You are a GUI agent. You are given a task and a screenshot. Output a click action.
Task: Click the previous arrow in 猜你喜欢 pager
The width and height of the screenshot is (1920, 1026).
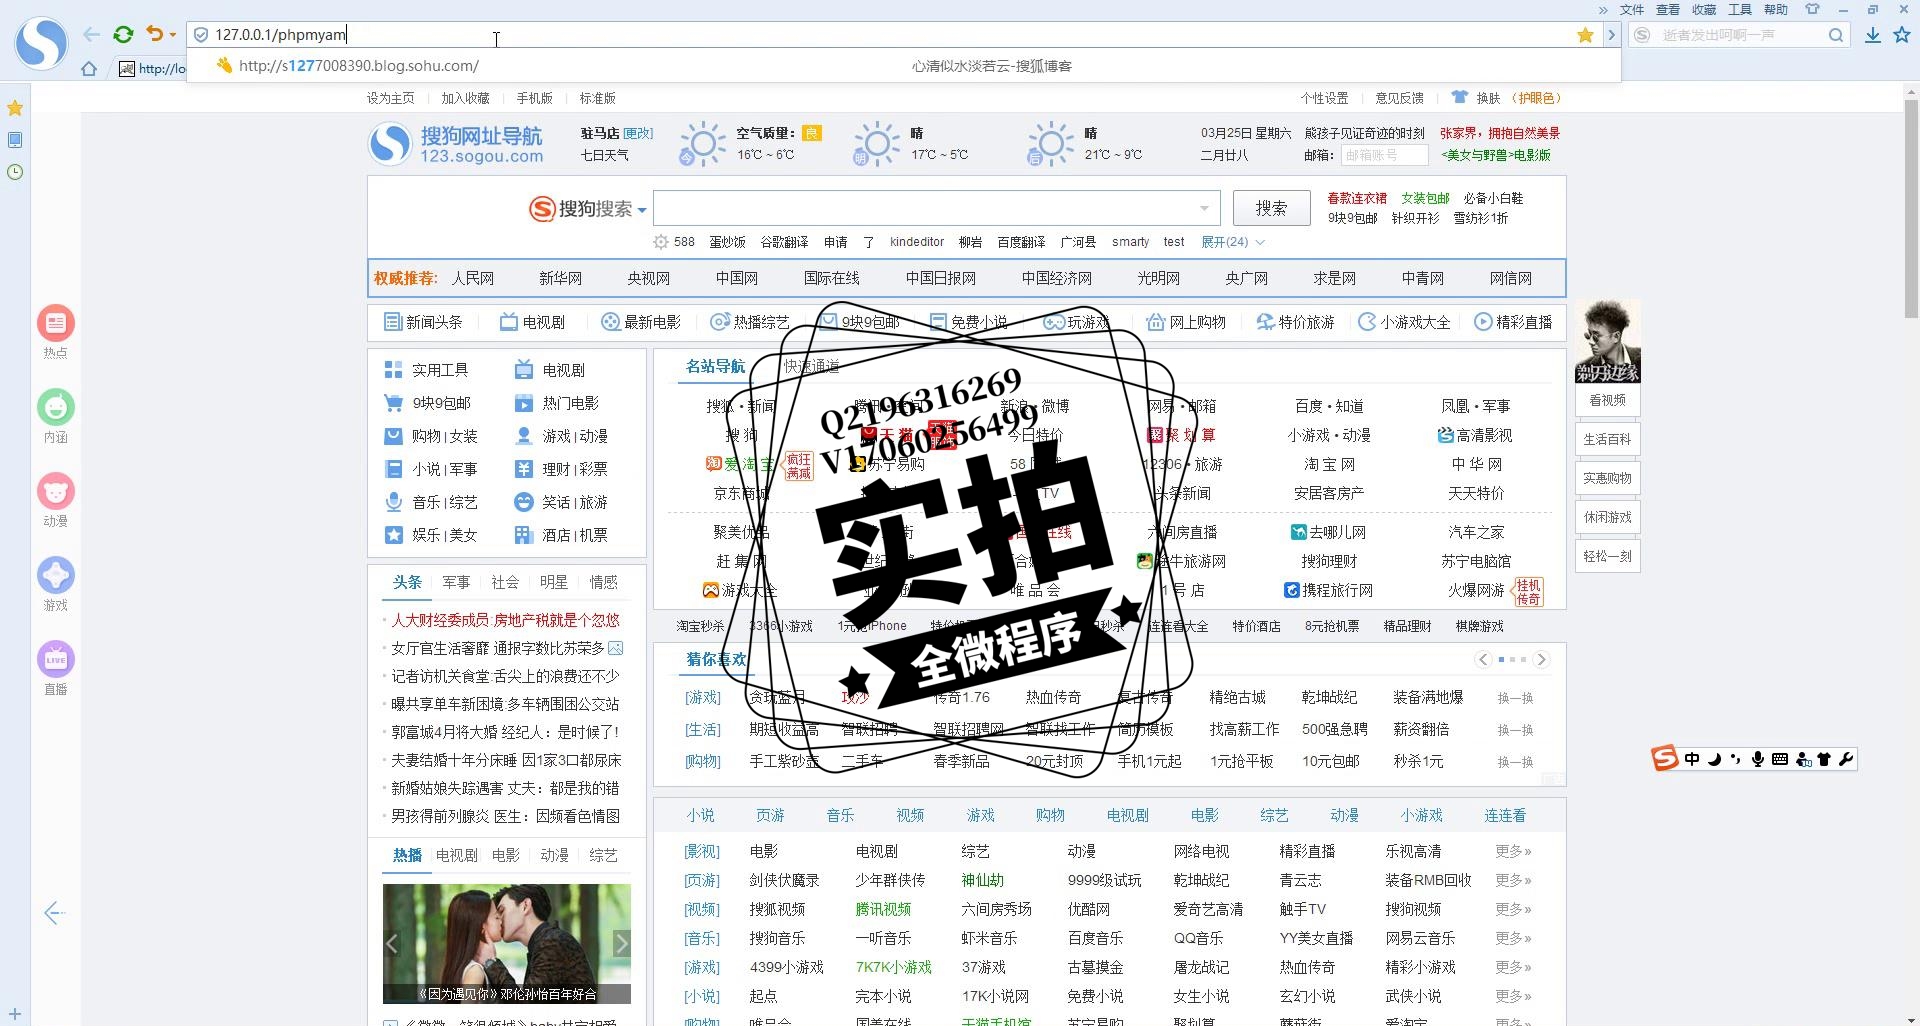tap(1483, 659)
